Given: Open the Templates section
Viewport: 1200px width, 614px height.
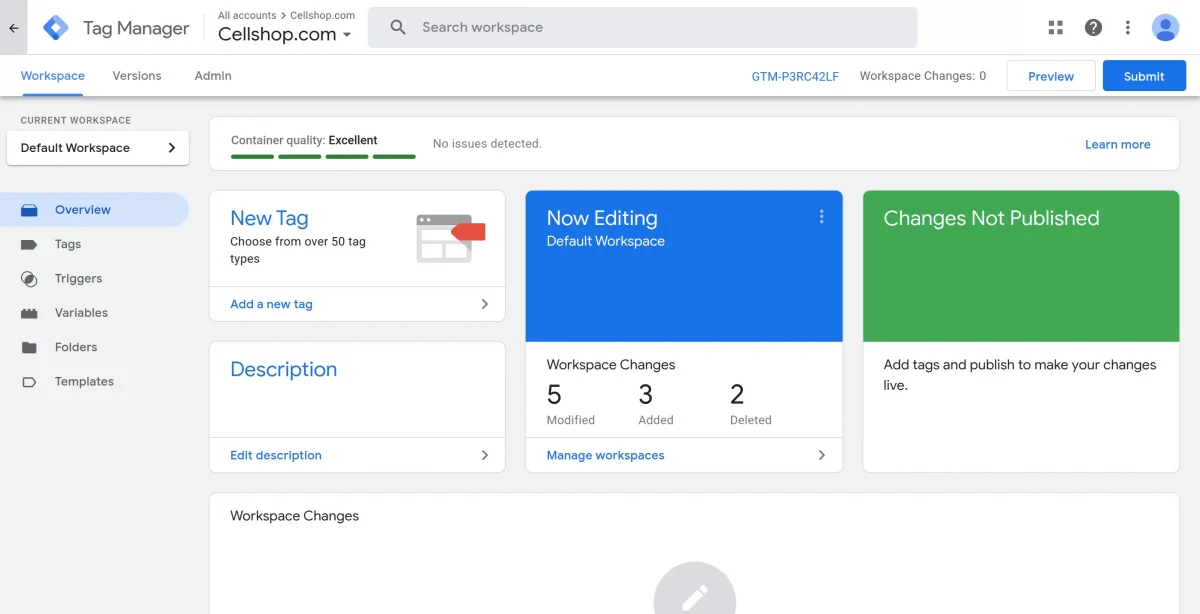Looking at the screenshot, I should [83, 381].
